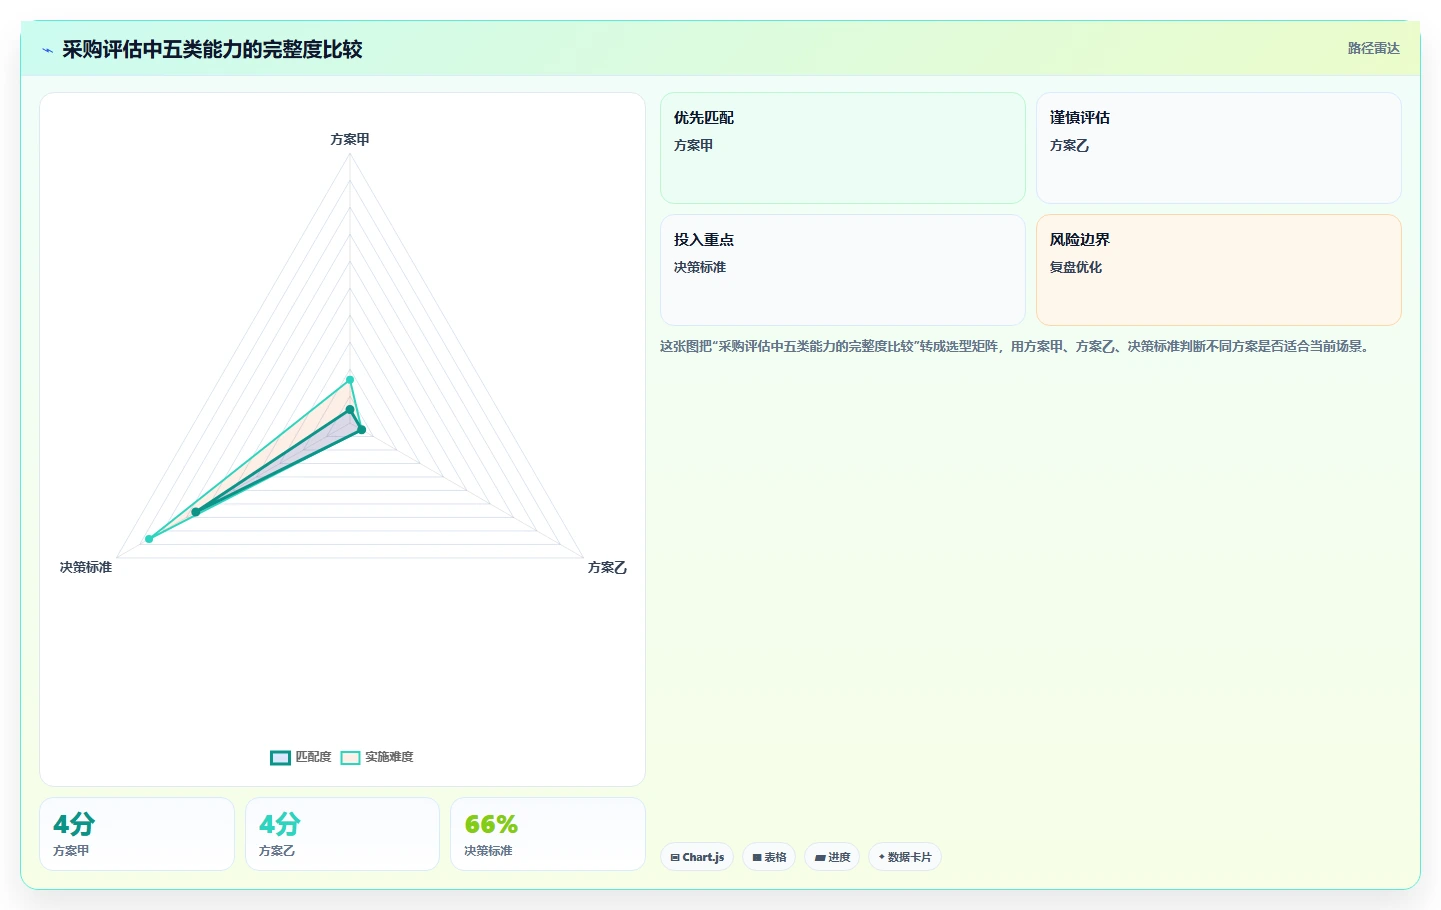Click the title 采购评估中五类能力的完整度比较
Image resolution: width=1441 pixels, height=910 pixels.
[x=212, y=49]
